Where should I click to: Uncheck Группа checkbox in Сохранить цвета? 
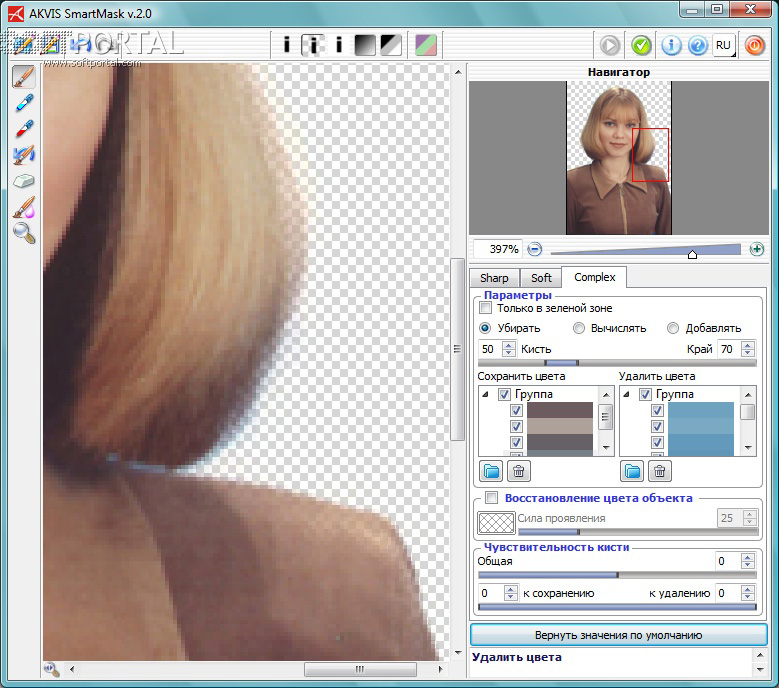pyautogui.click(x=504, y=394)
